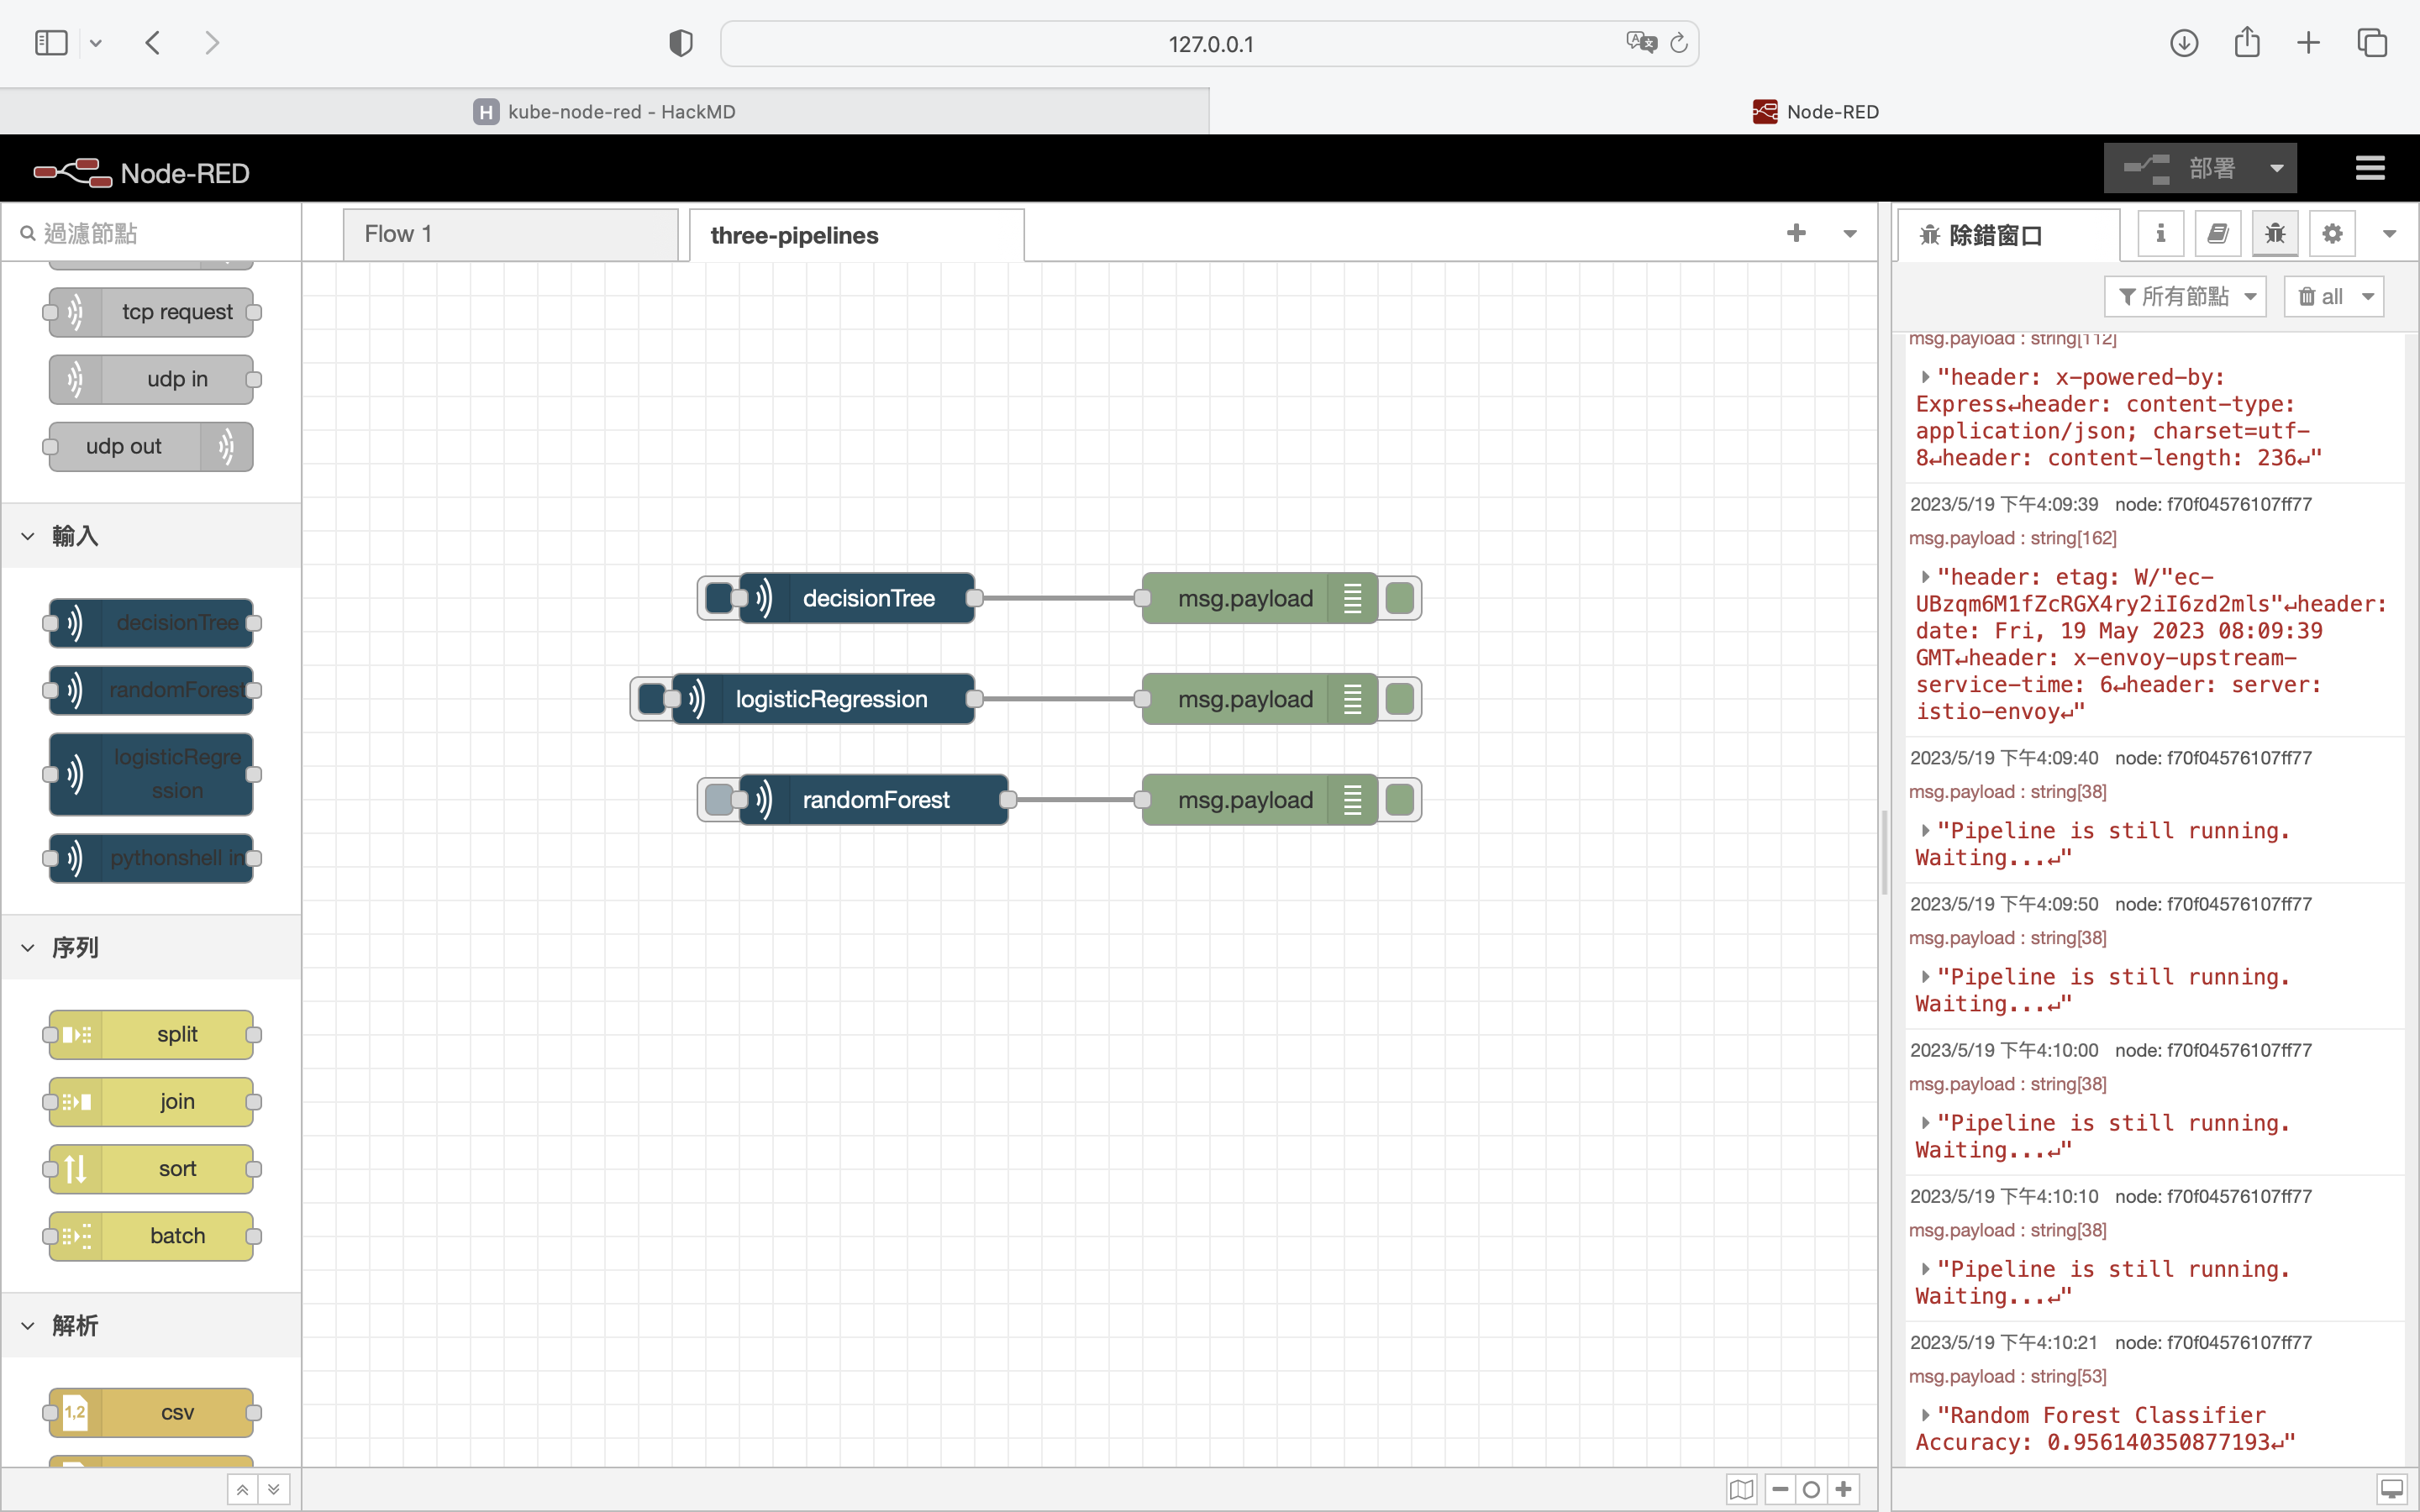Viewport: 2420px width, 1512px height.
Task: Collapse the 序列 palette category
Action: [x=75, y=947]
